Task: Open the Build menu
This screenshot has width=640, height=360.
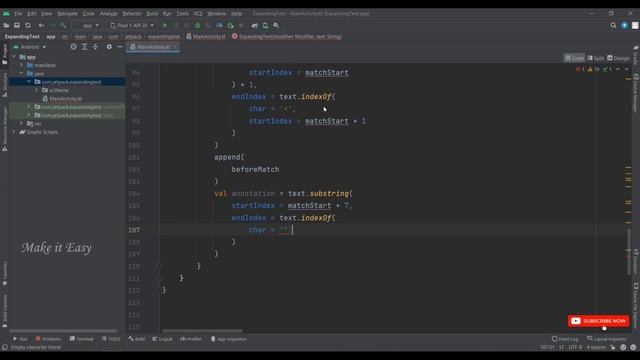Action: pyautogui.click(x=152, y=13)
